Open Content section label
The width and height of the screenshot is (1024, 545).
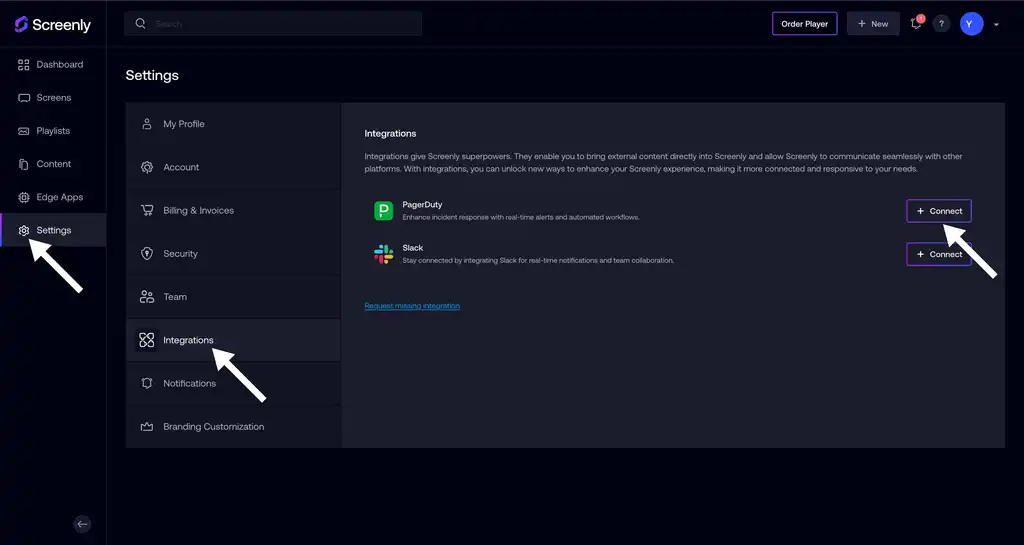click(x=54, y=164)
